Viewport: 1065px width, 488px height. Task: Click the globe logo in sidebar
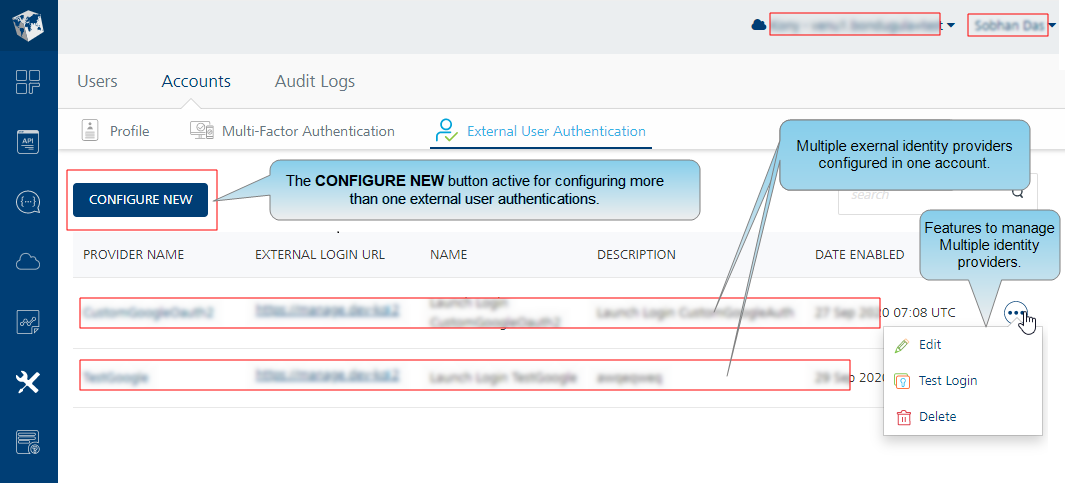[28, 25]
